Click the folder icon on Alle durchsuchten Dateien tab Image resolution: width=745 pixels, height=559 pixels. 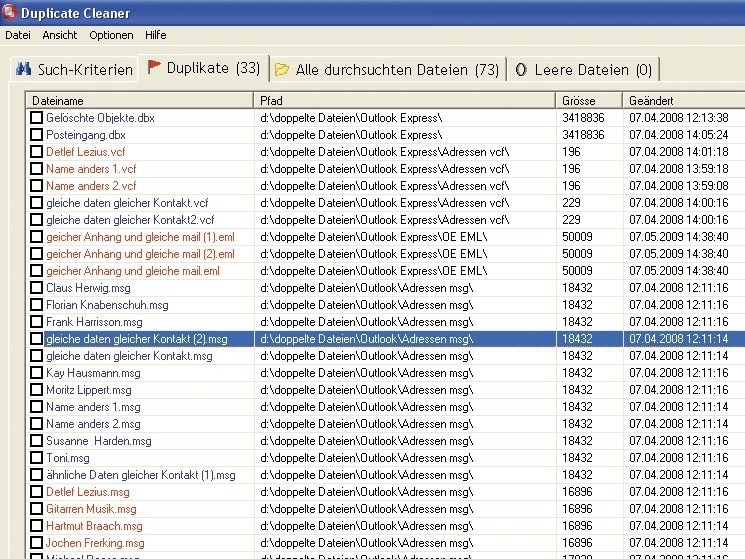[282, 70]
